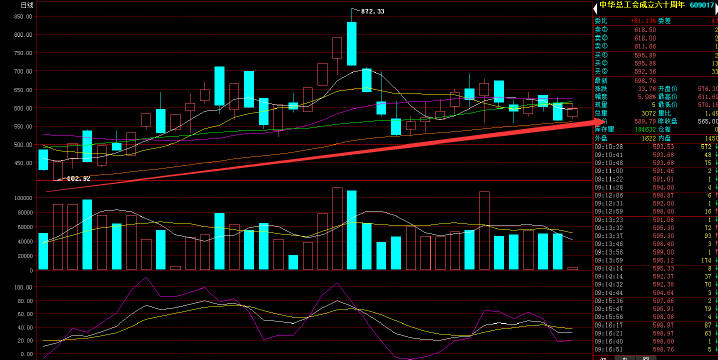
Task: Select the tallest cyan volume bar
Action: (352, 230)
